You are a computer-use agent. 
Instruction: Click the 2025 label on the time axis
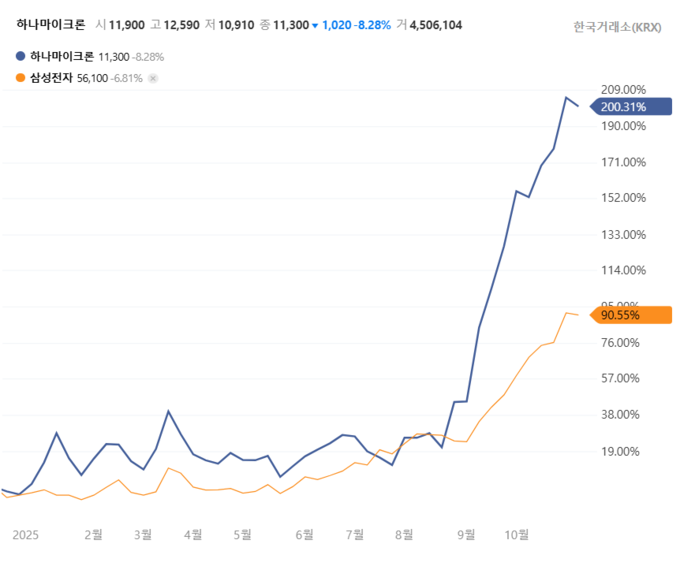25,535
